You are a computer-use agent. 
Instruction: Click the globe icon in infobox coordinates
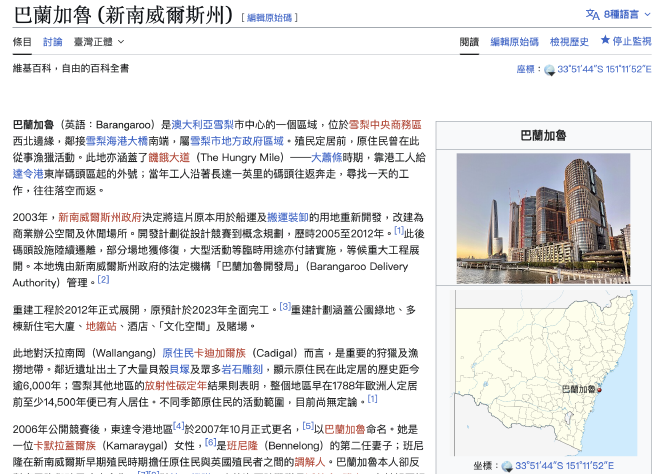(x=507, y=466)
